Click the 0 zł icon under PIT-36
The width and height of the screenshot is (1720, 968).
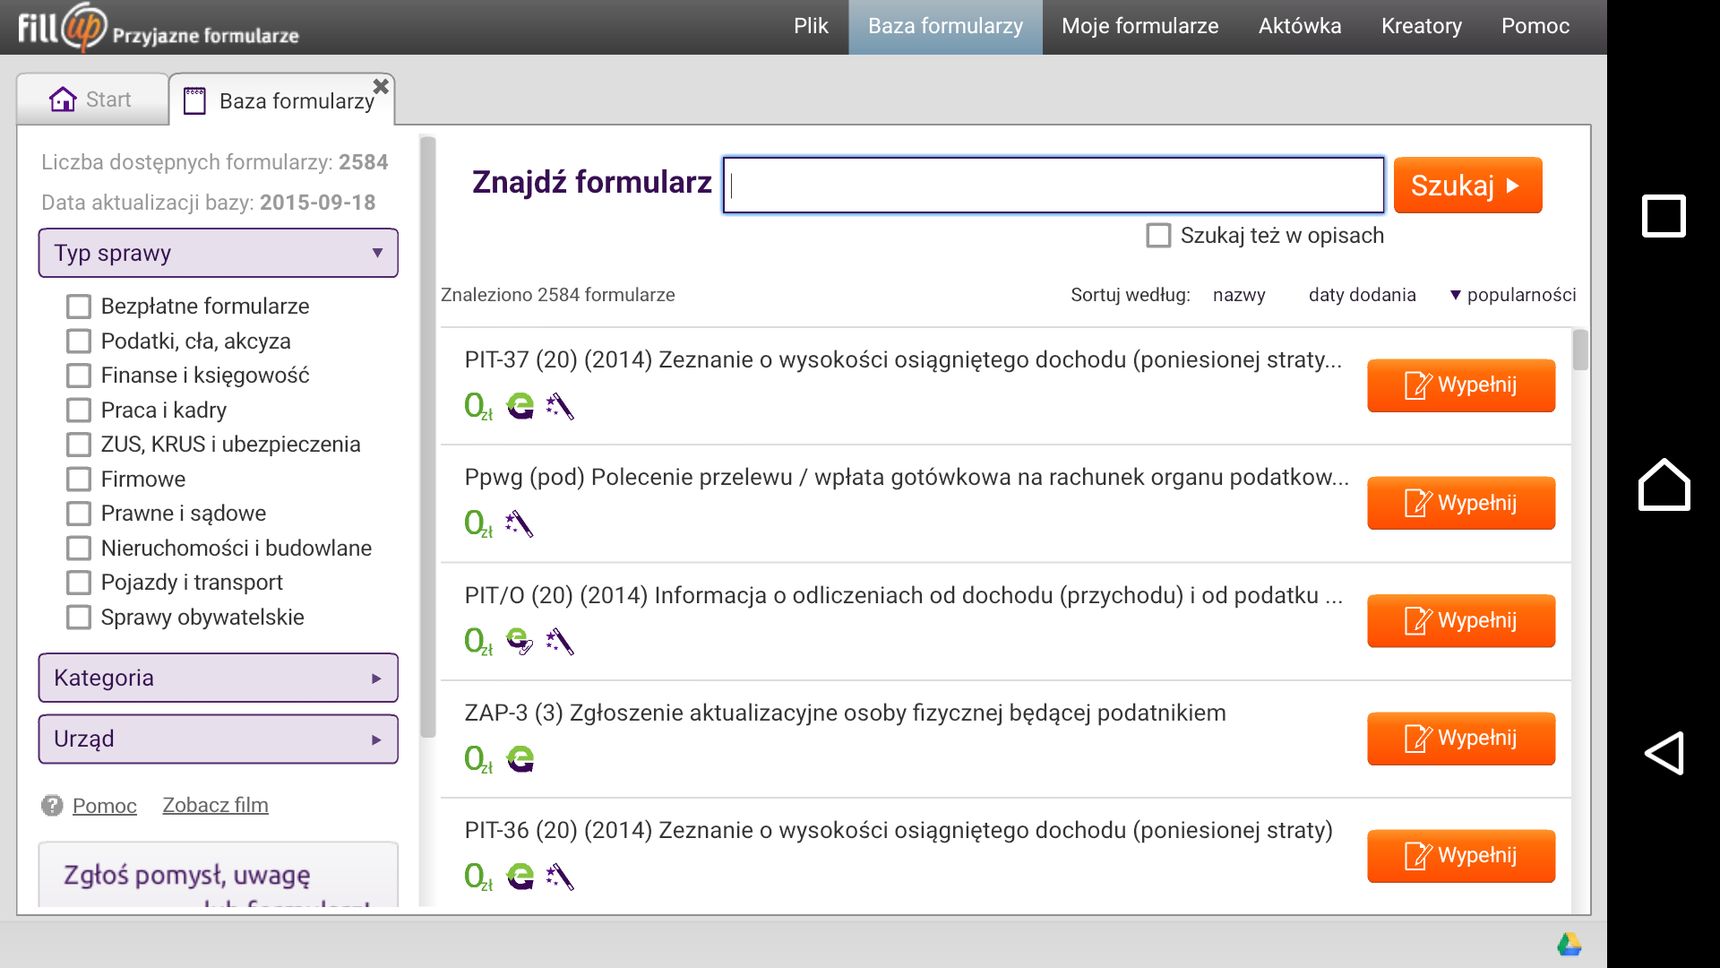click(478, 877)
